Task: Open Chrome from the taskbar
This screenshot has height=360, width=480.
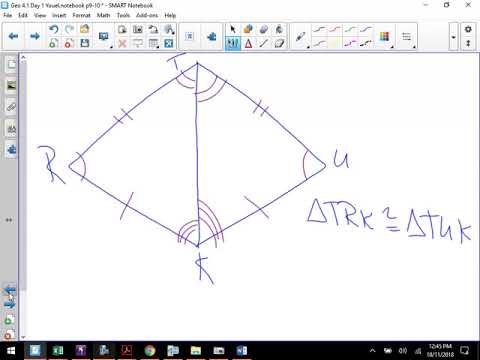Action: [x=150, y=351]
